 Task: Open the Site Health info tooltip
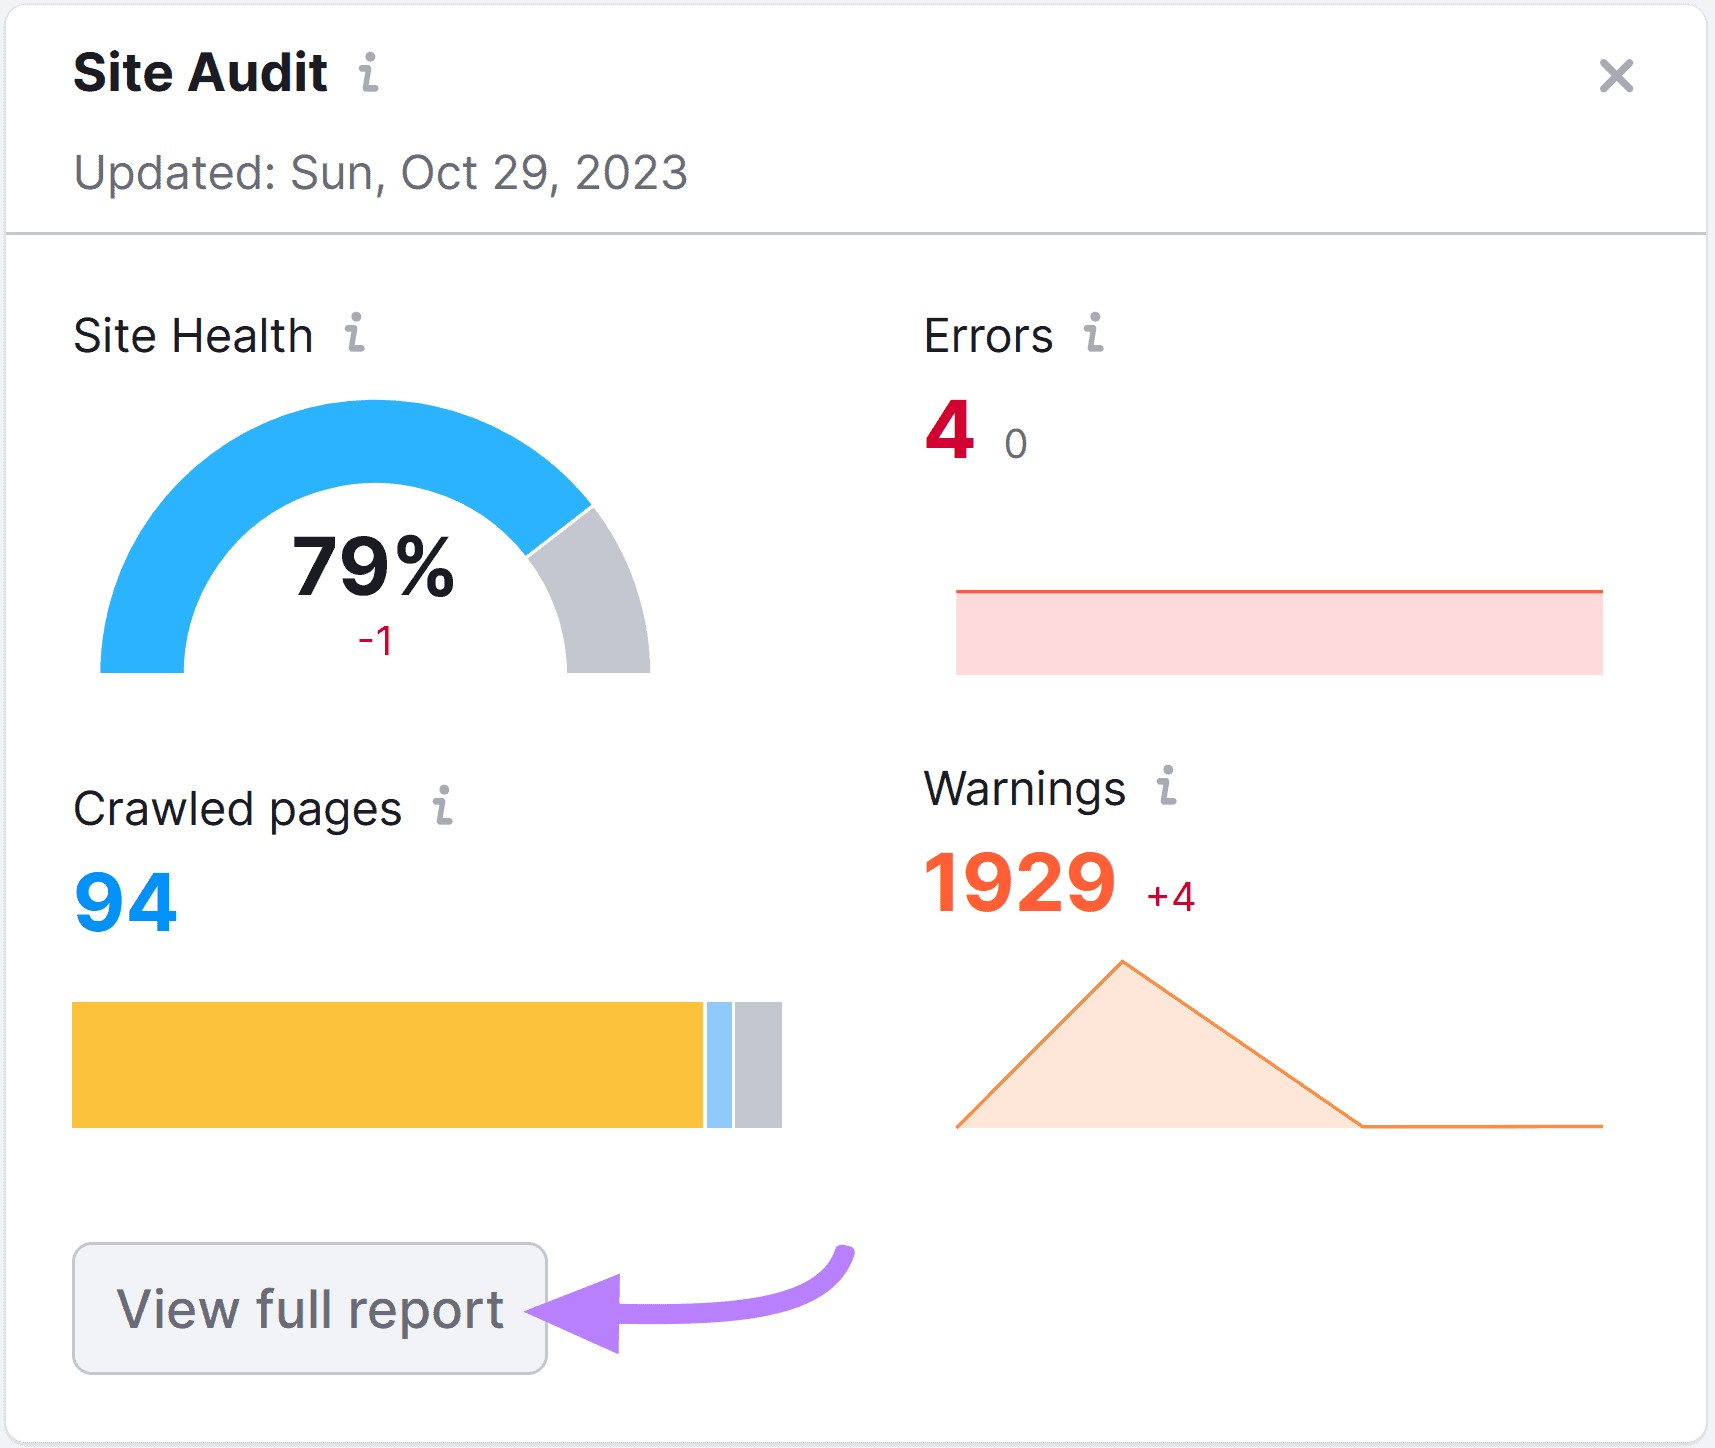coord(353,334)
